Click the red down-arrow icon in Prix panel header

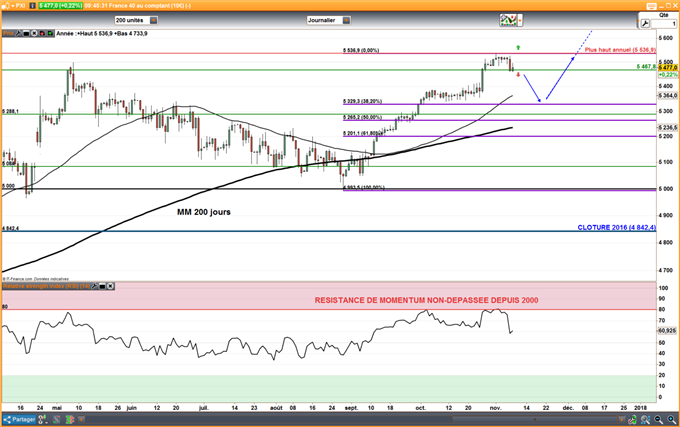[x=42, y=33]
